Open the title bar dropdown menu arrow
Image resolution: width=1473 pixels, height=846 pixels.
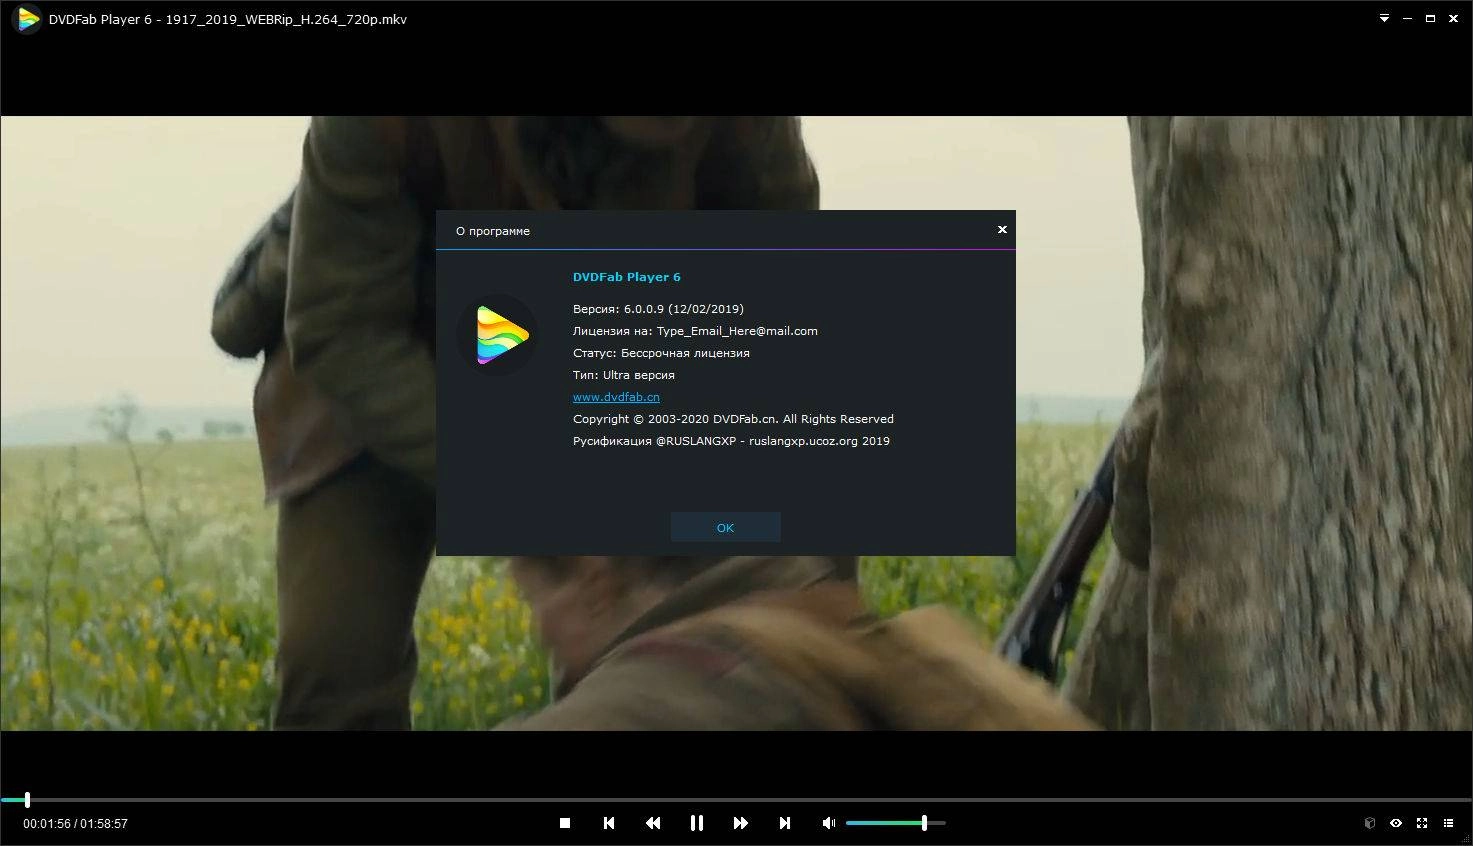[1384, 19]
